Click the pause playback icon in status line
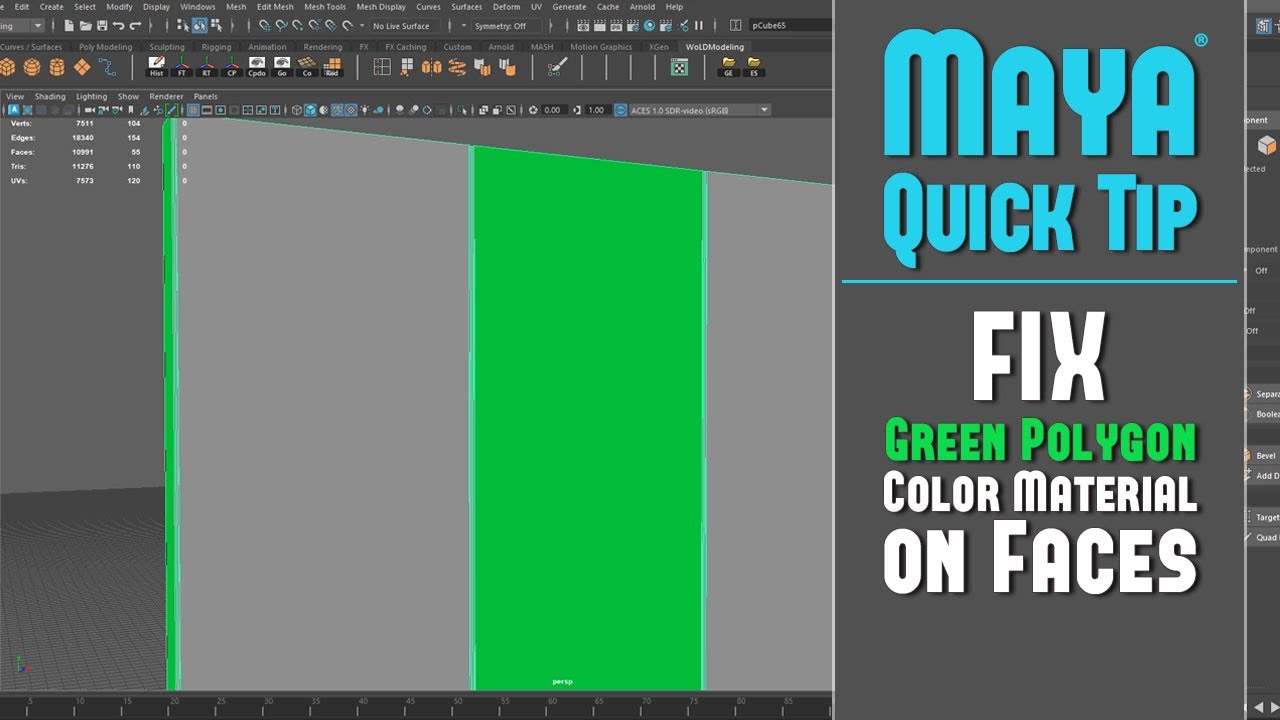Screen dimensions: 1280x720 point(699,25)
